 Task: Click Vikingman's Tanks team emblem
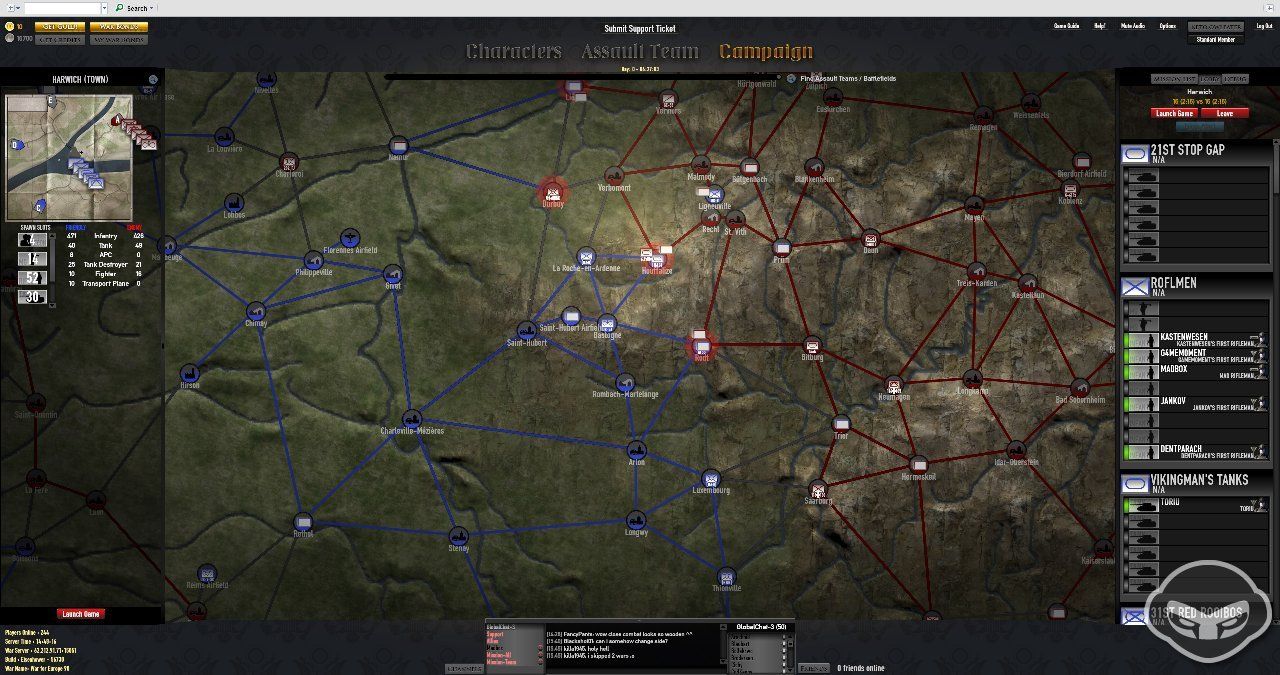click(1134, 481)
